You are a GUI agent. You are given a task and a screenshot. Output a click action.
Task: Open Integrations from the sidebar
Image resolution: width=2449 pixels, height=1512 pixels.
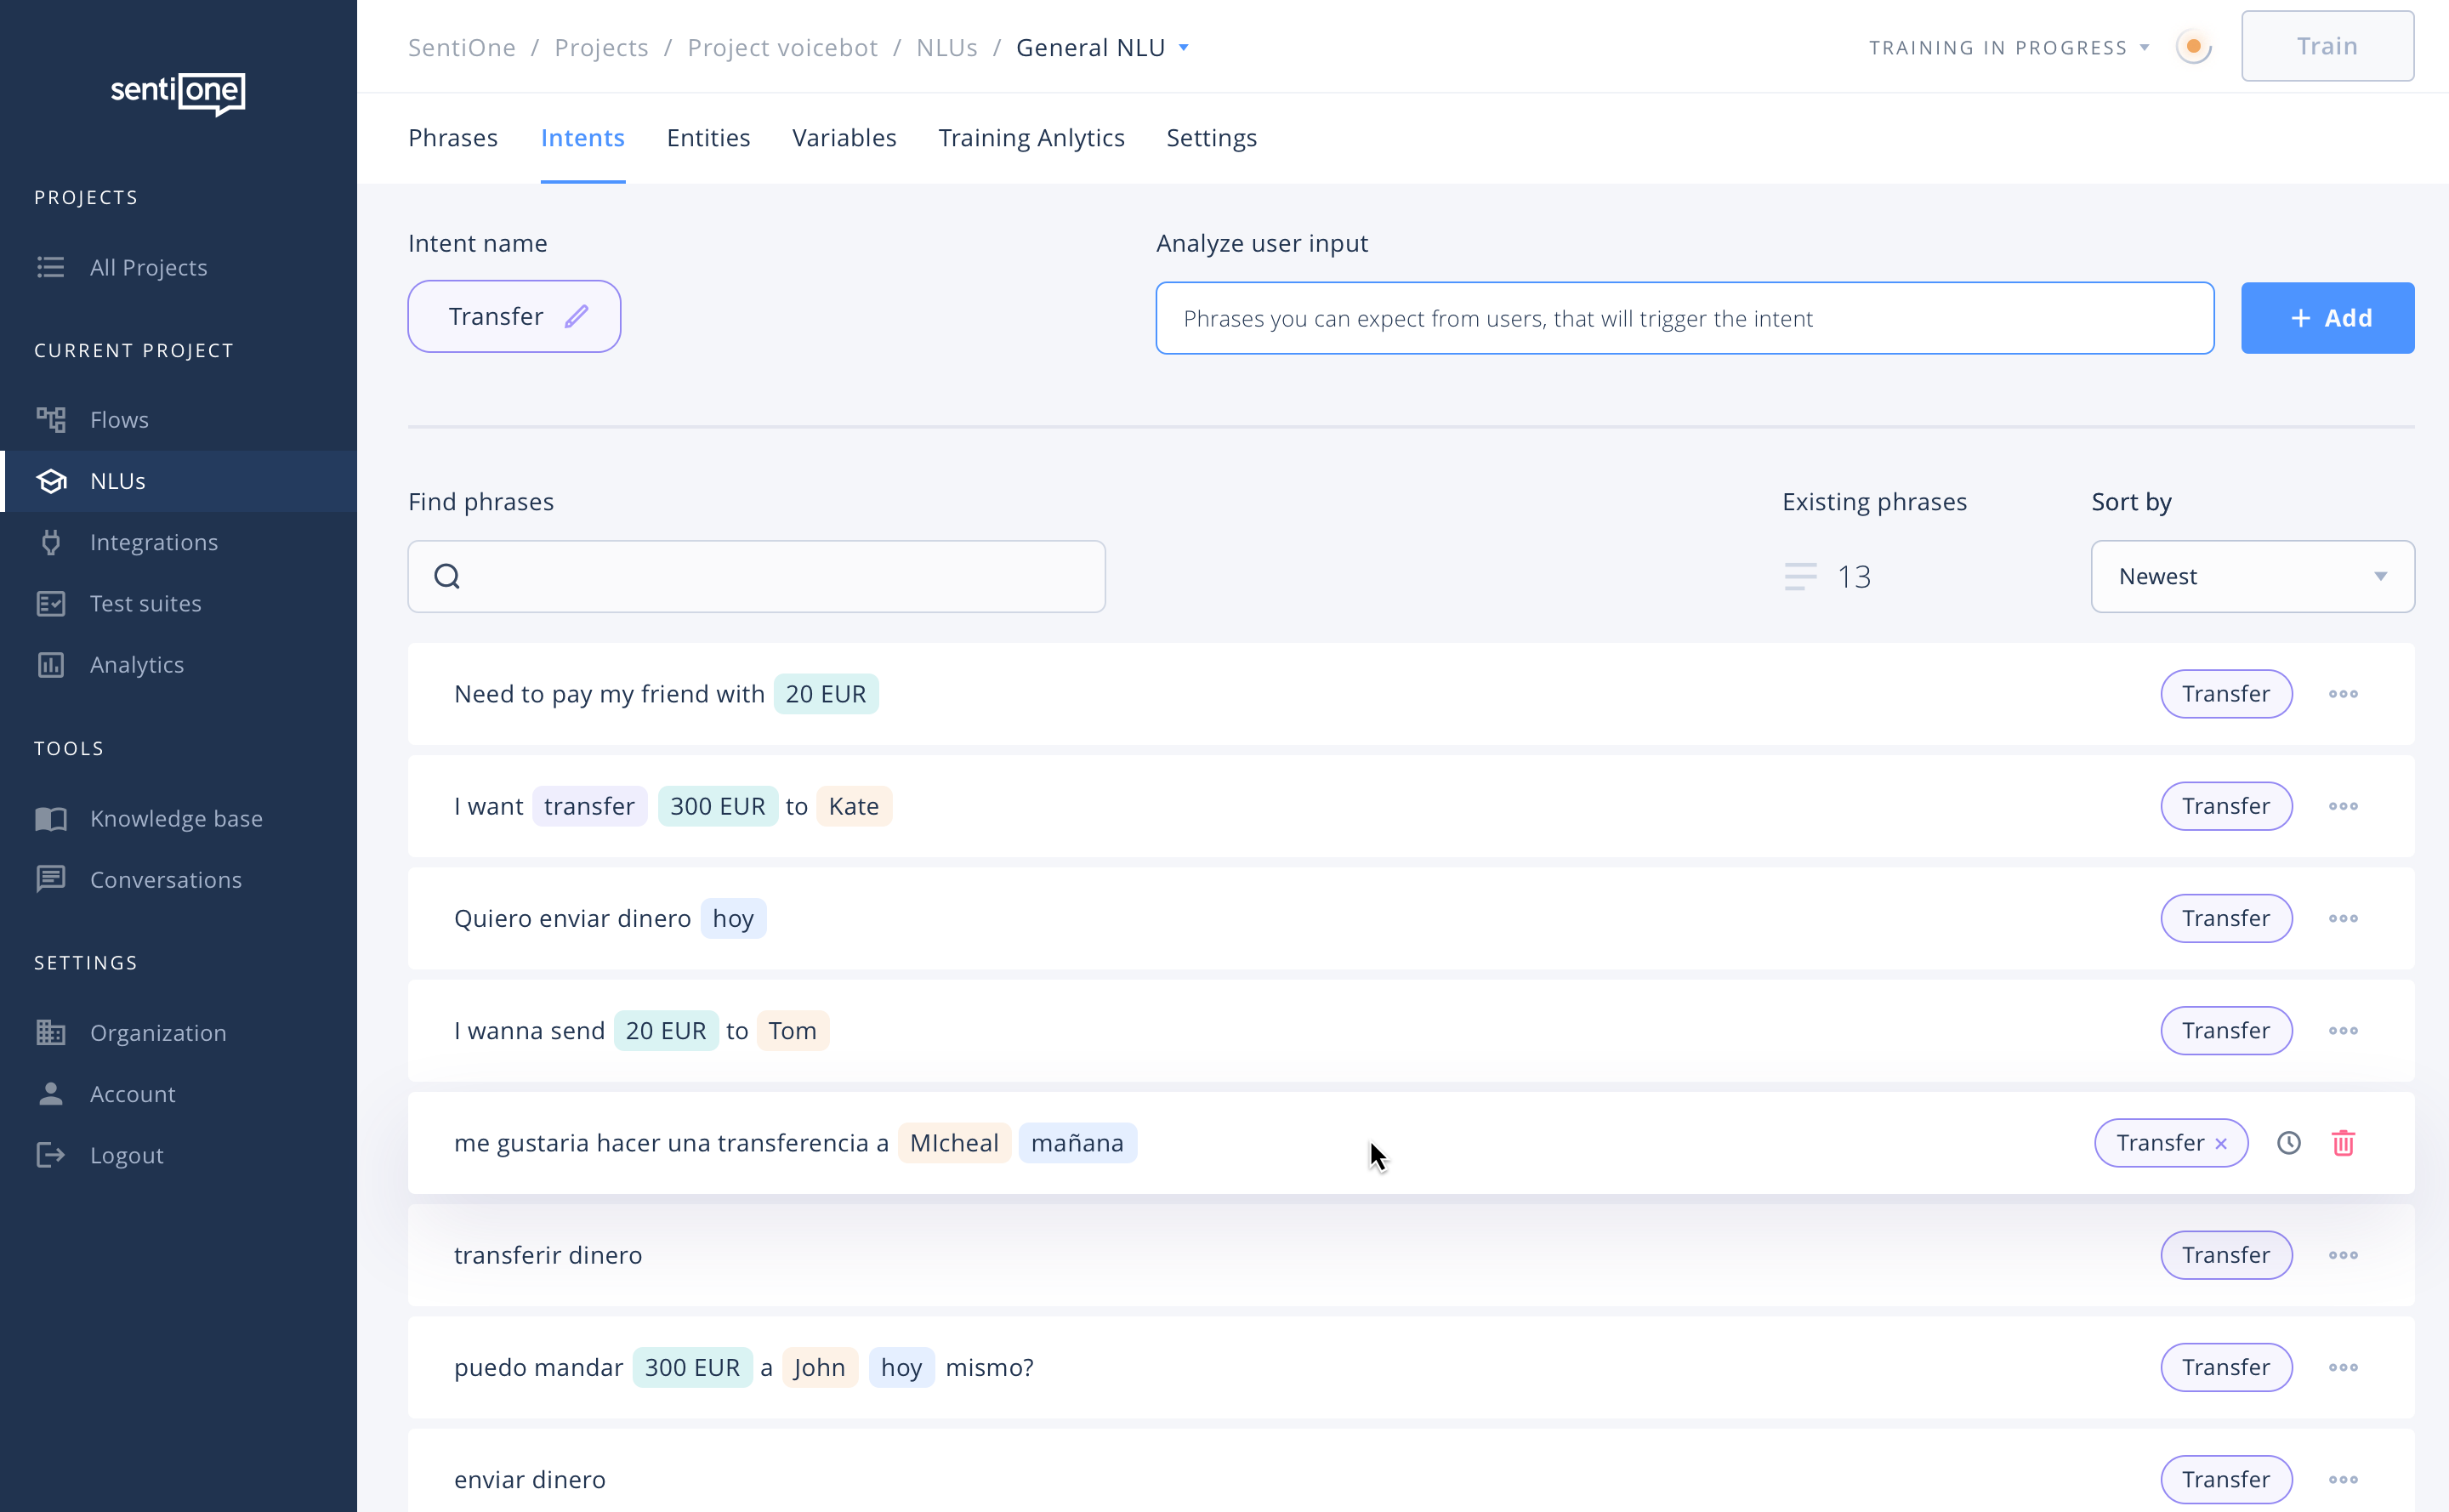(155, 542)
